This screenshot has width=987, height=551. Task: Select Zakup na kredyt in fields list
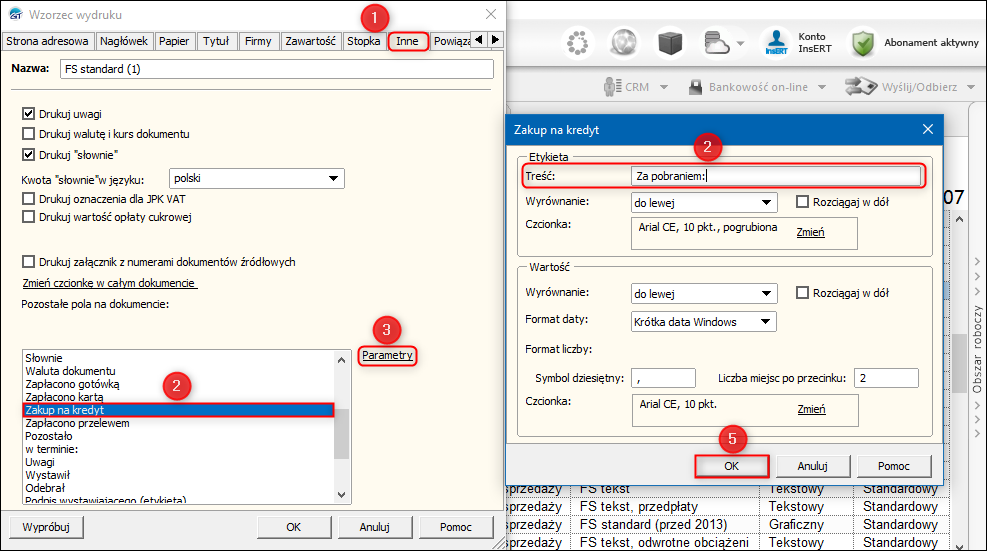(178, 410)
